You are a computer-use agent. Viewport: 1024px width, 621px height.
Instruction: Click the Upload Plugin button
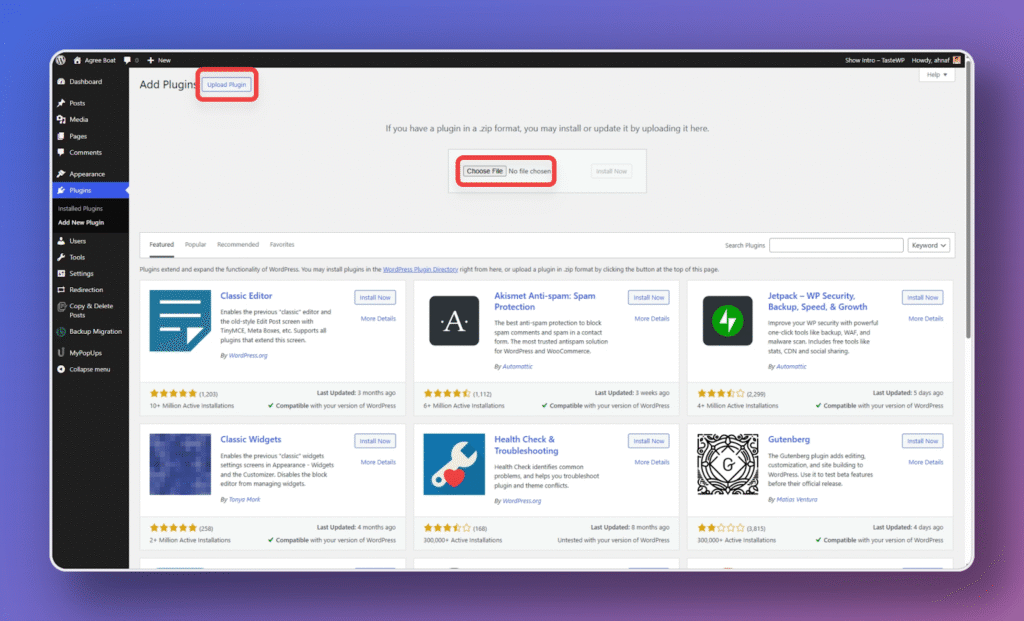pyautogui.click(x=227, y=85)
